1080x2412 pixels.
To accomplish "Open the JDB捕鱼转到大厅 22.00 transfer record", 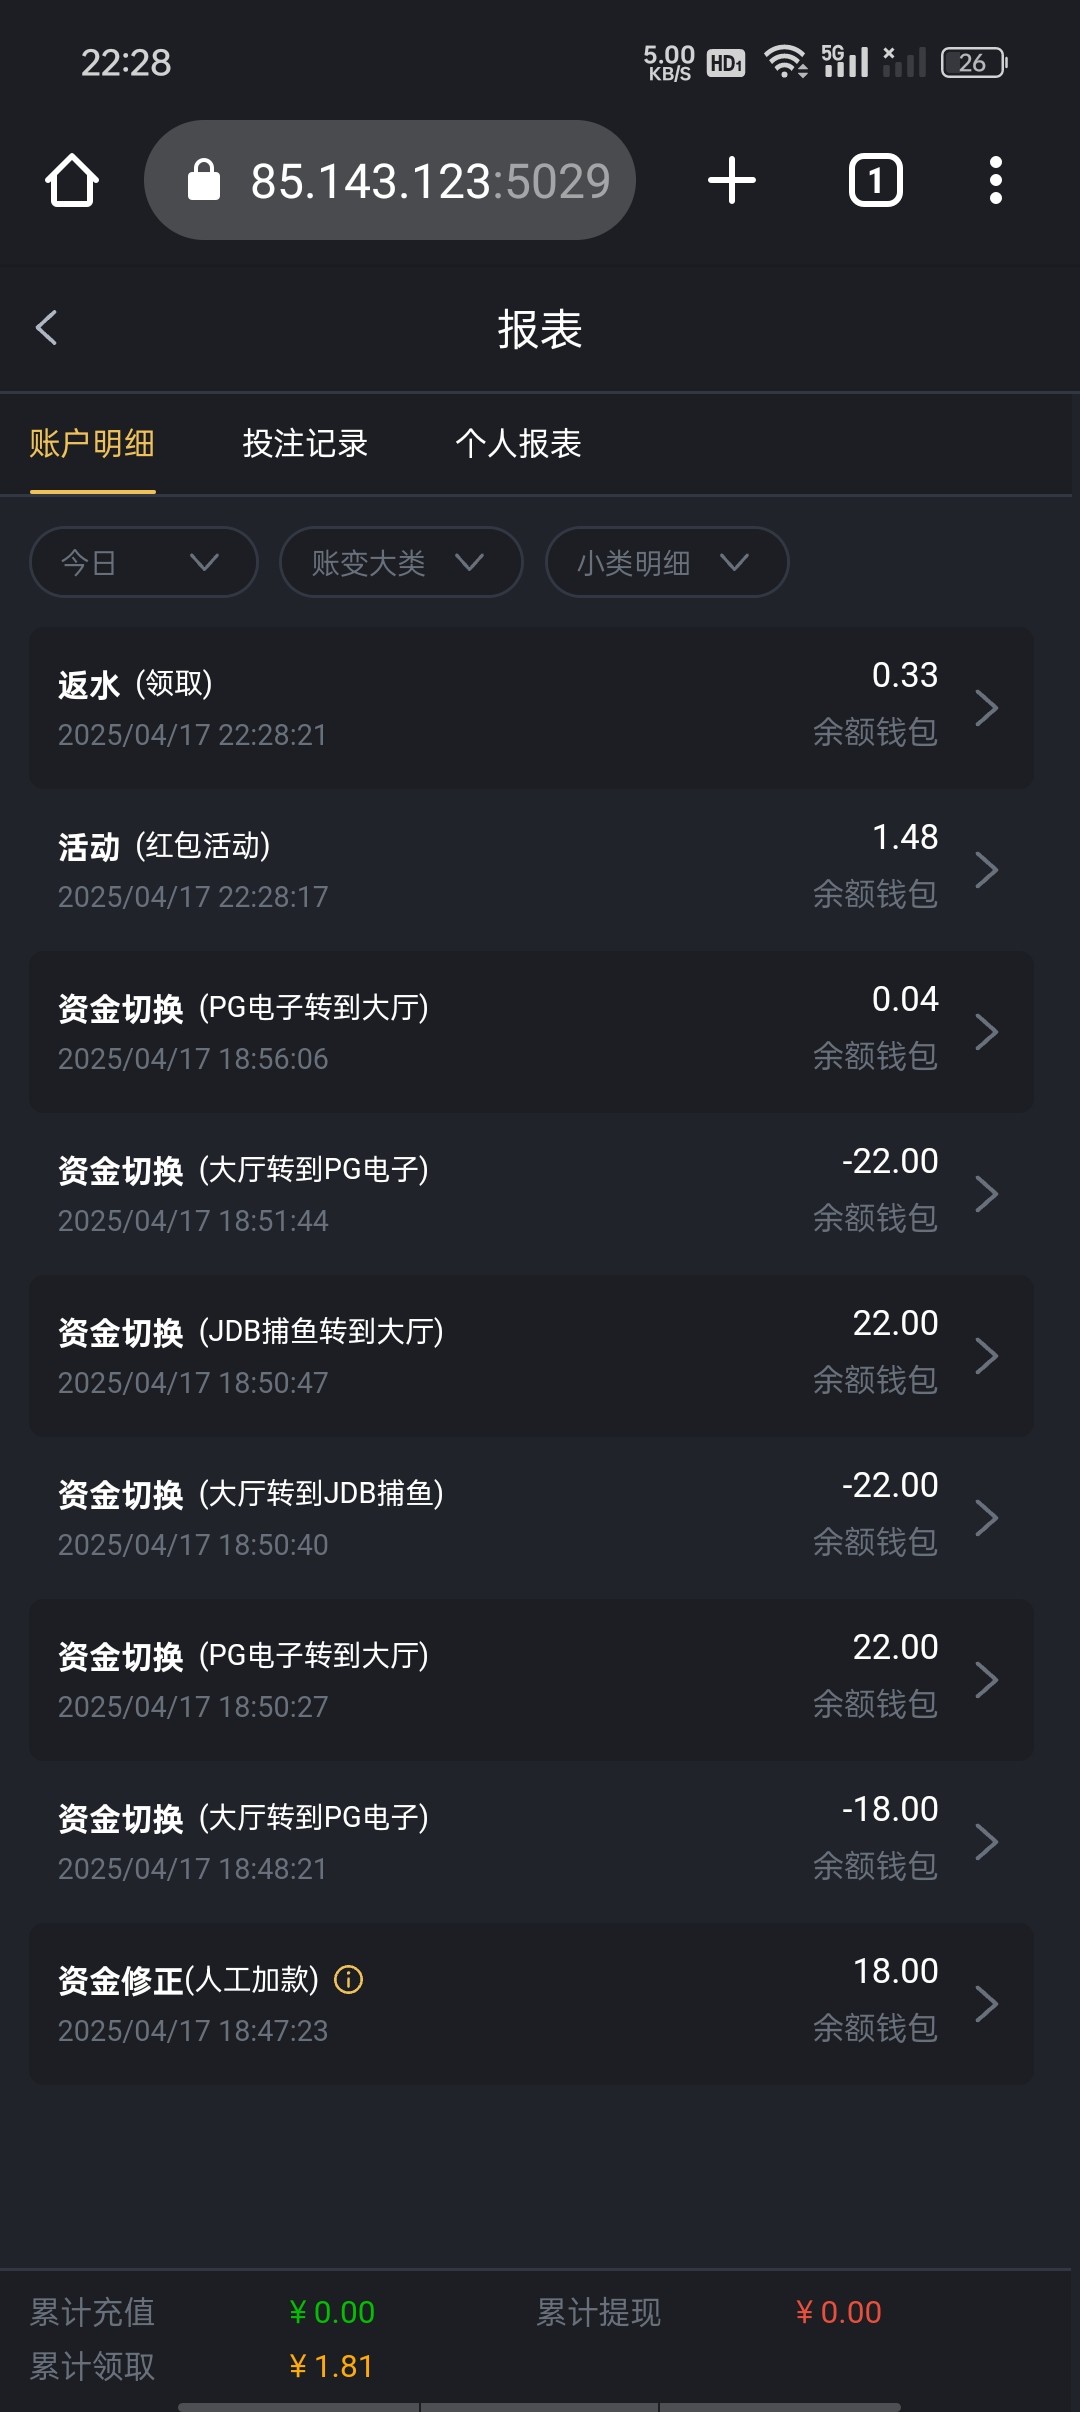I will point(530,1355).
